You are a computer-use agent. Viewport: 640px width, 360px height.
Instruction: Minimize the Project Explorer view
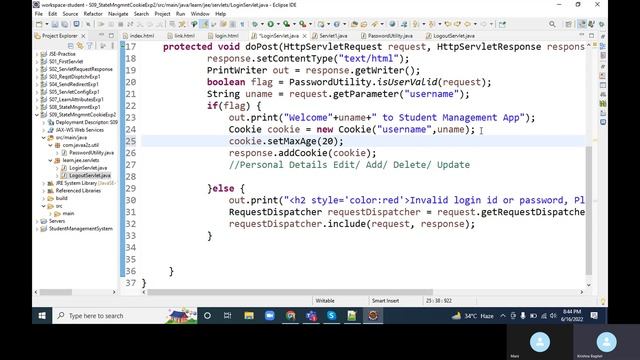click(101, 35)
